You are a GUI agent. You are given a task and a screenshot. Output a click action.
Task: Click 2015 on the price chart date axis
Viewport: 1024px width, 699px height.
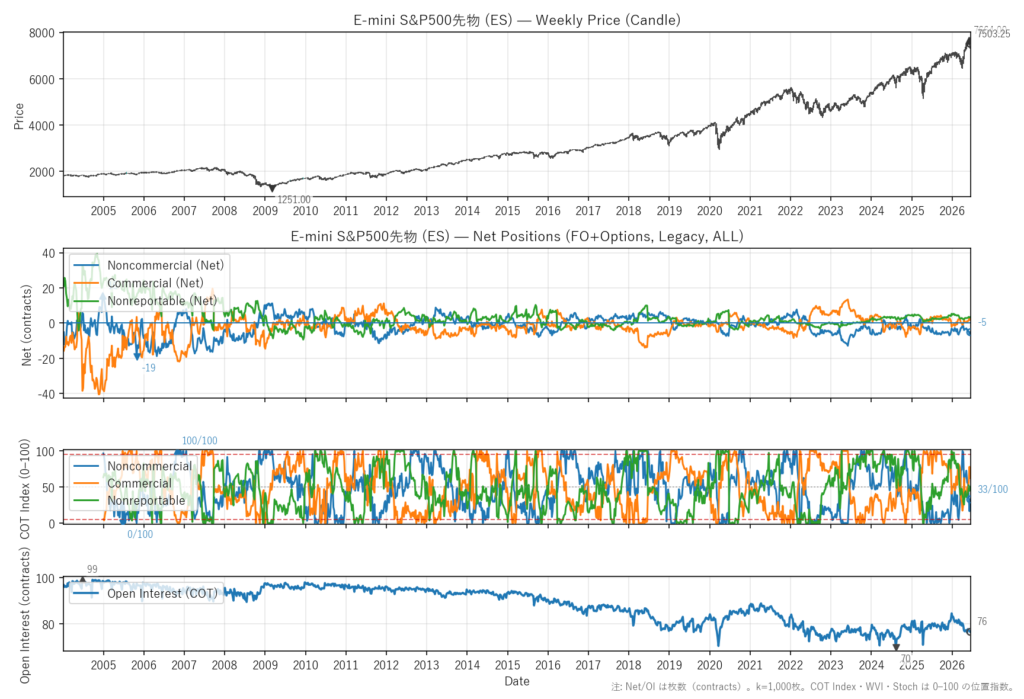[x=507, y=210]
